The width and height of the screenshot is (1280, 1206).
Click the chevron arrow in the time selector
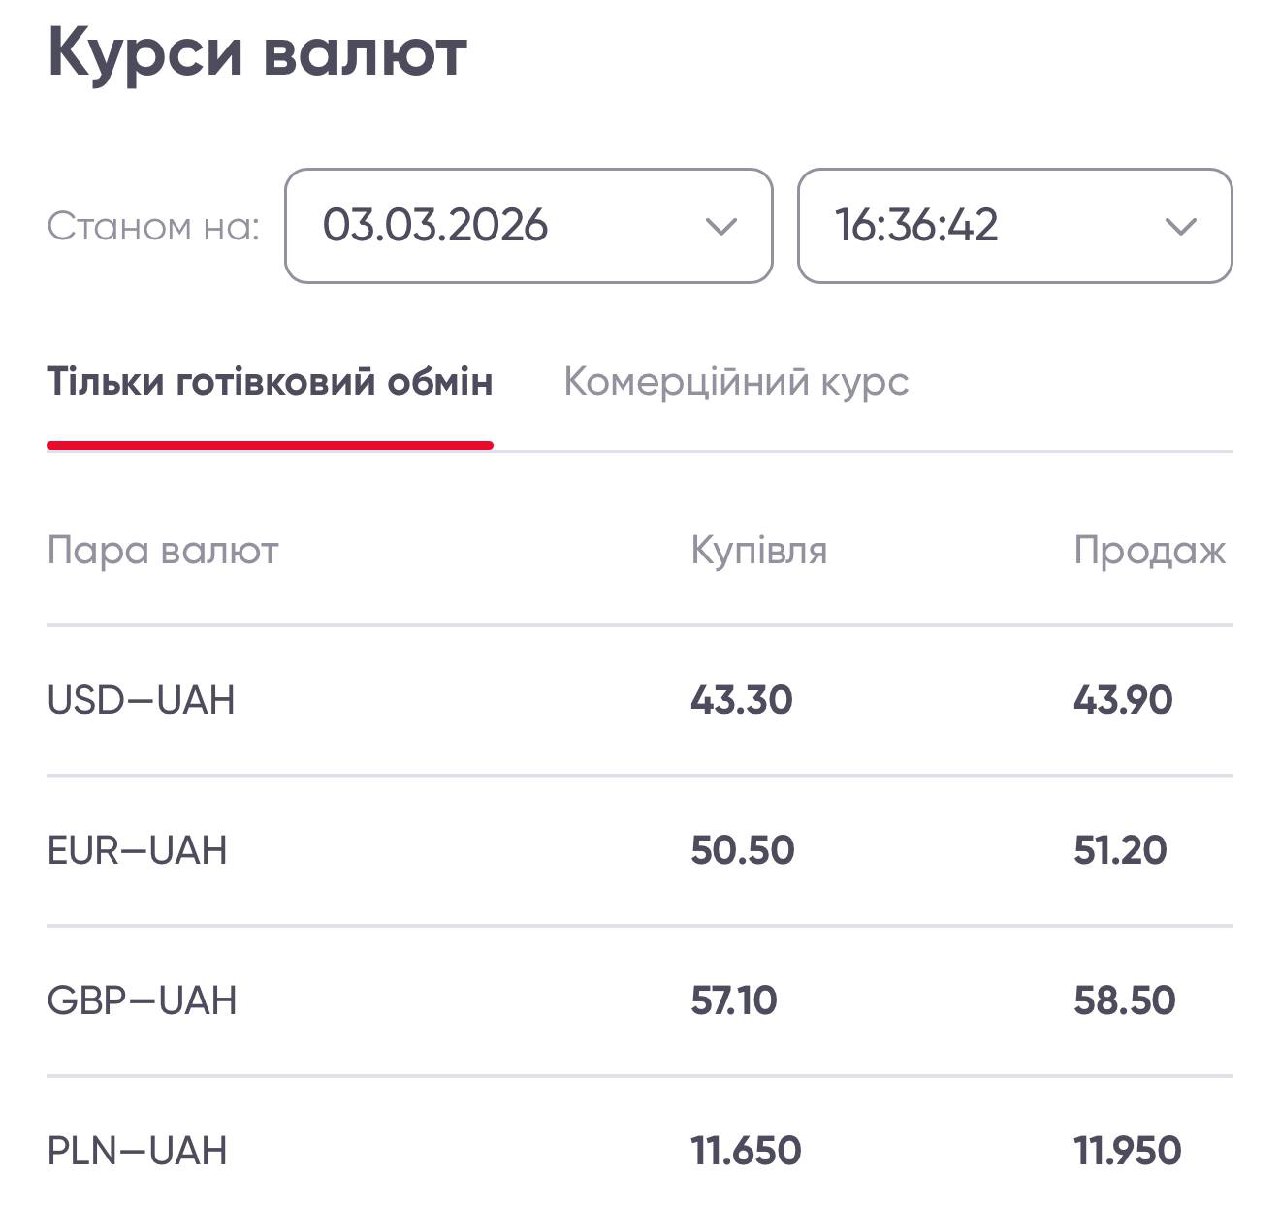(1181, 227)
